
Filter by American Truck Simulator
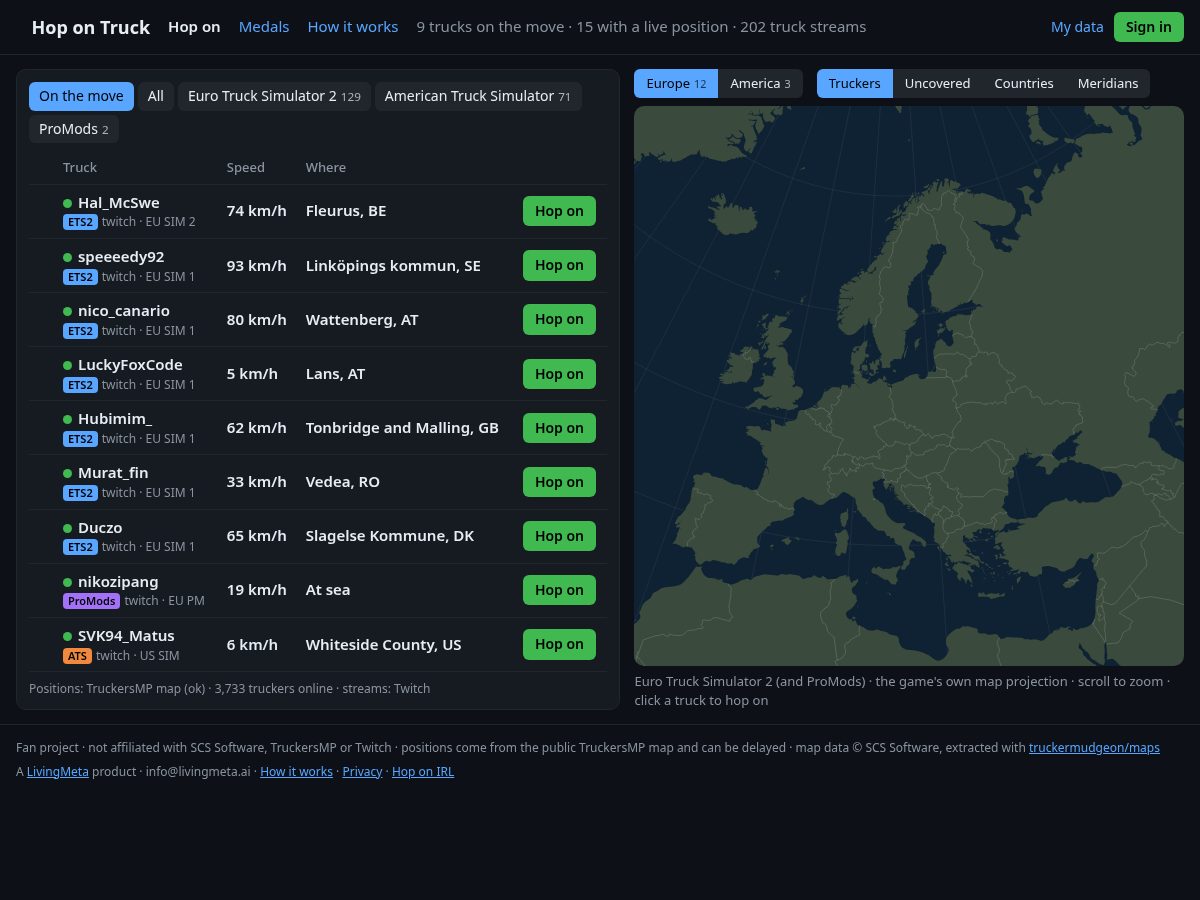tap(478, 96)
